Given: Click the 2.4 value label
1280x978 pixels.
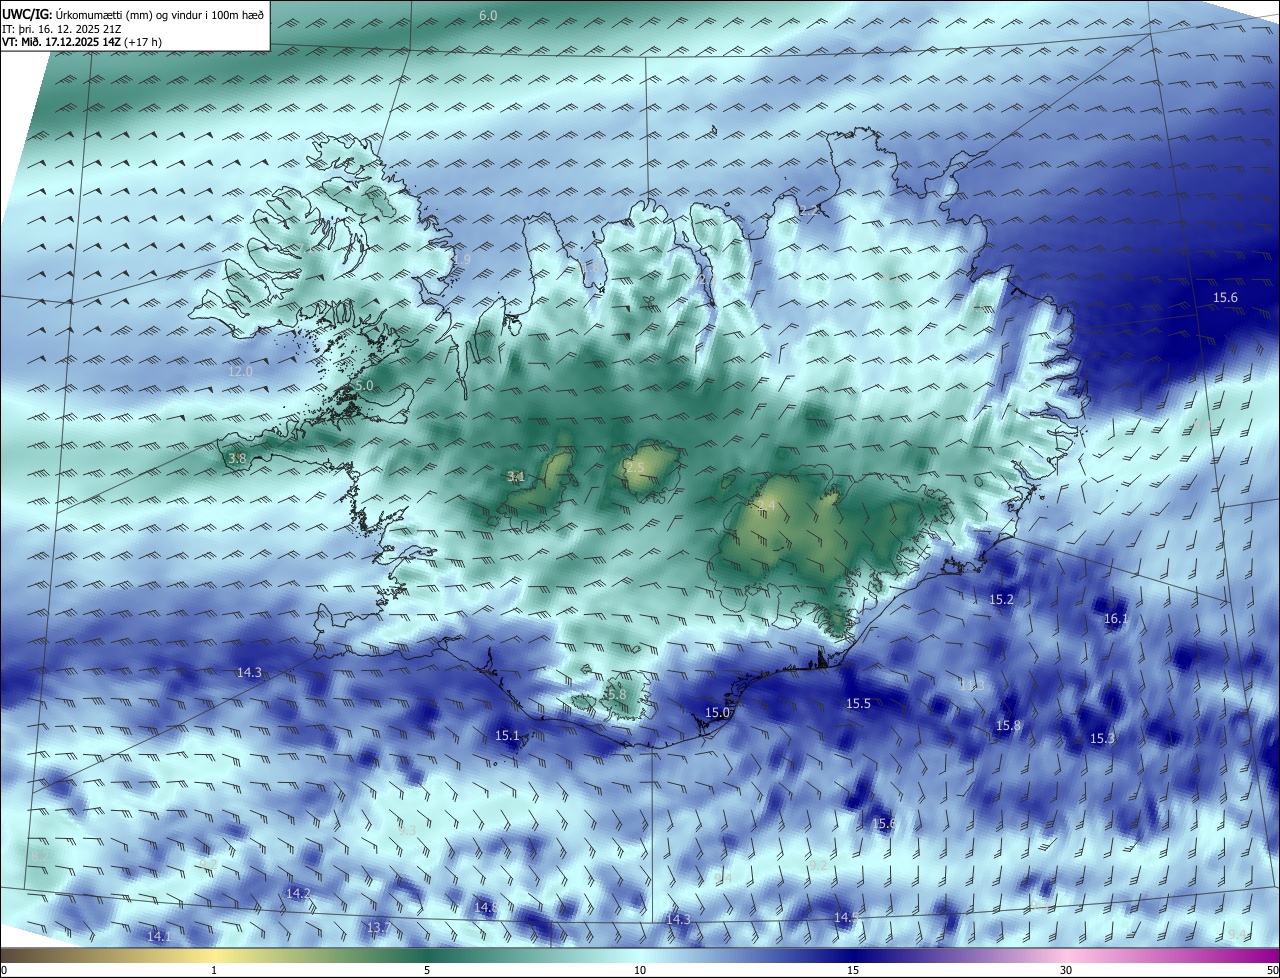Looking at the screenshot, I should pyautogui.click(x=767, y=506).
